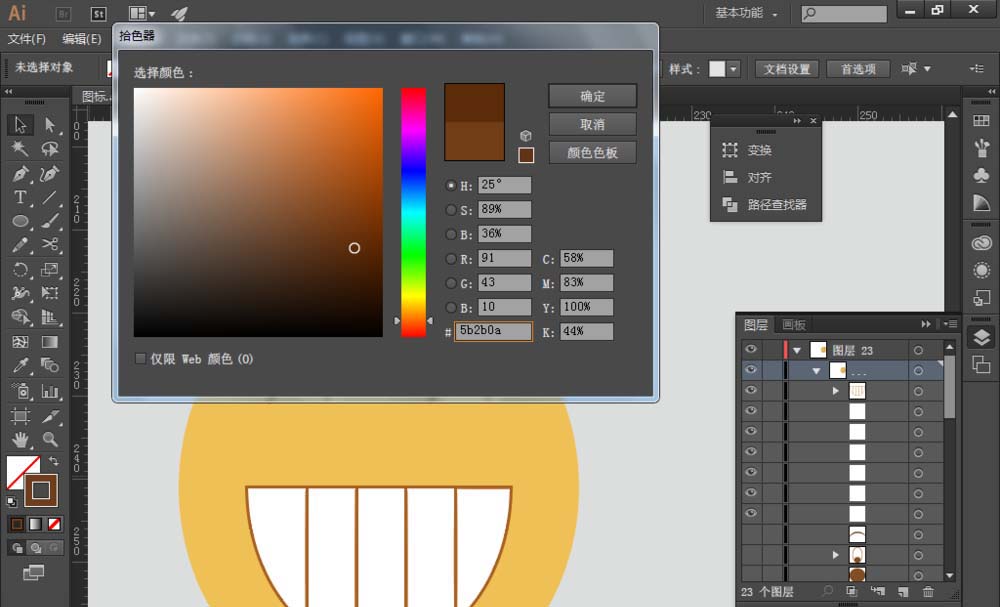Focus the hex color field 5b2b0a
This screenshot has width=1000, height=607.
[x=493, y=331]
